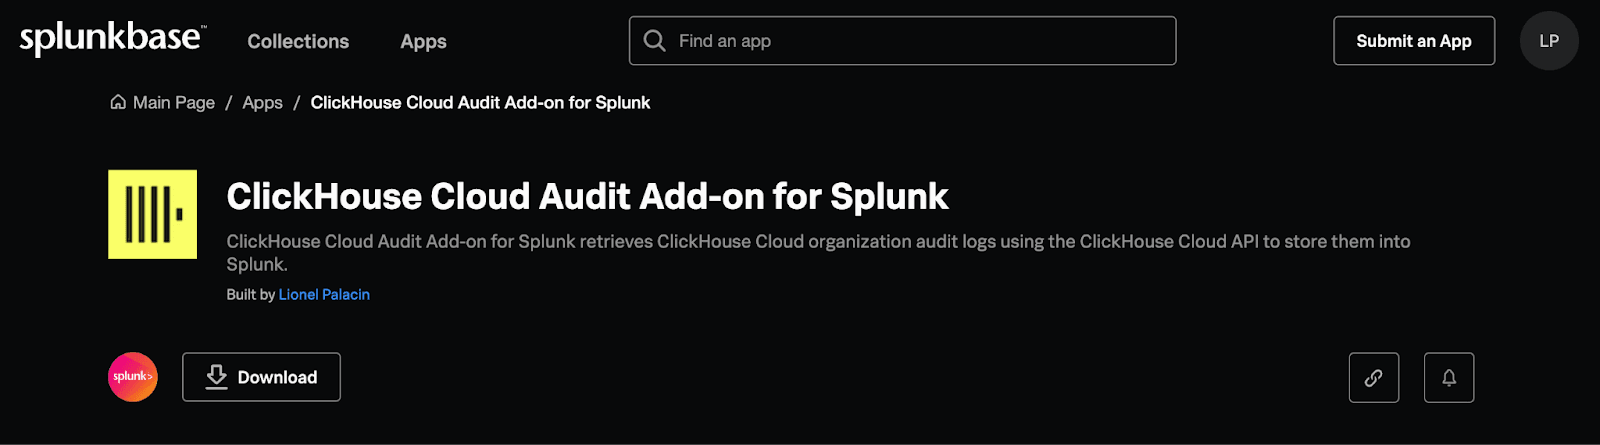
Task: Click the yellow ClickHouse app logo
Action: (x=152, y=214)
